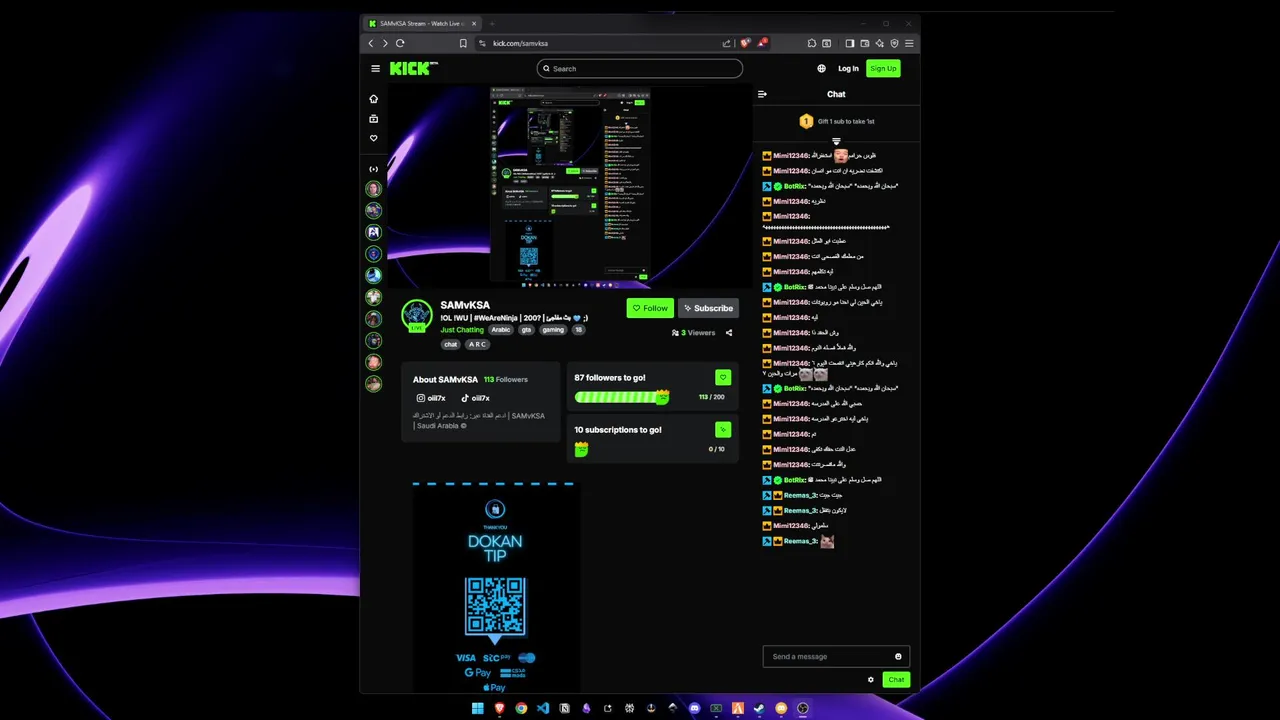Send message with the Chat button
This screenshot has width=1280, height=720.
(x=896, y=679)
